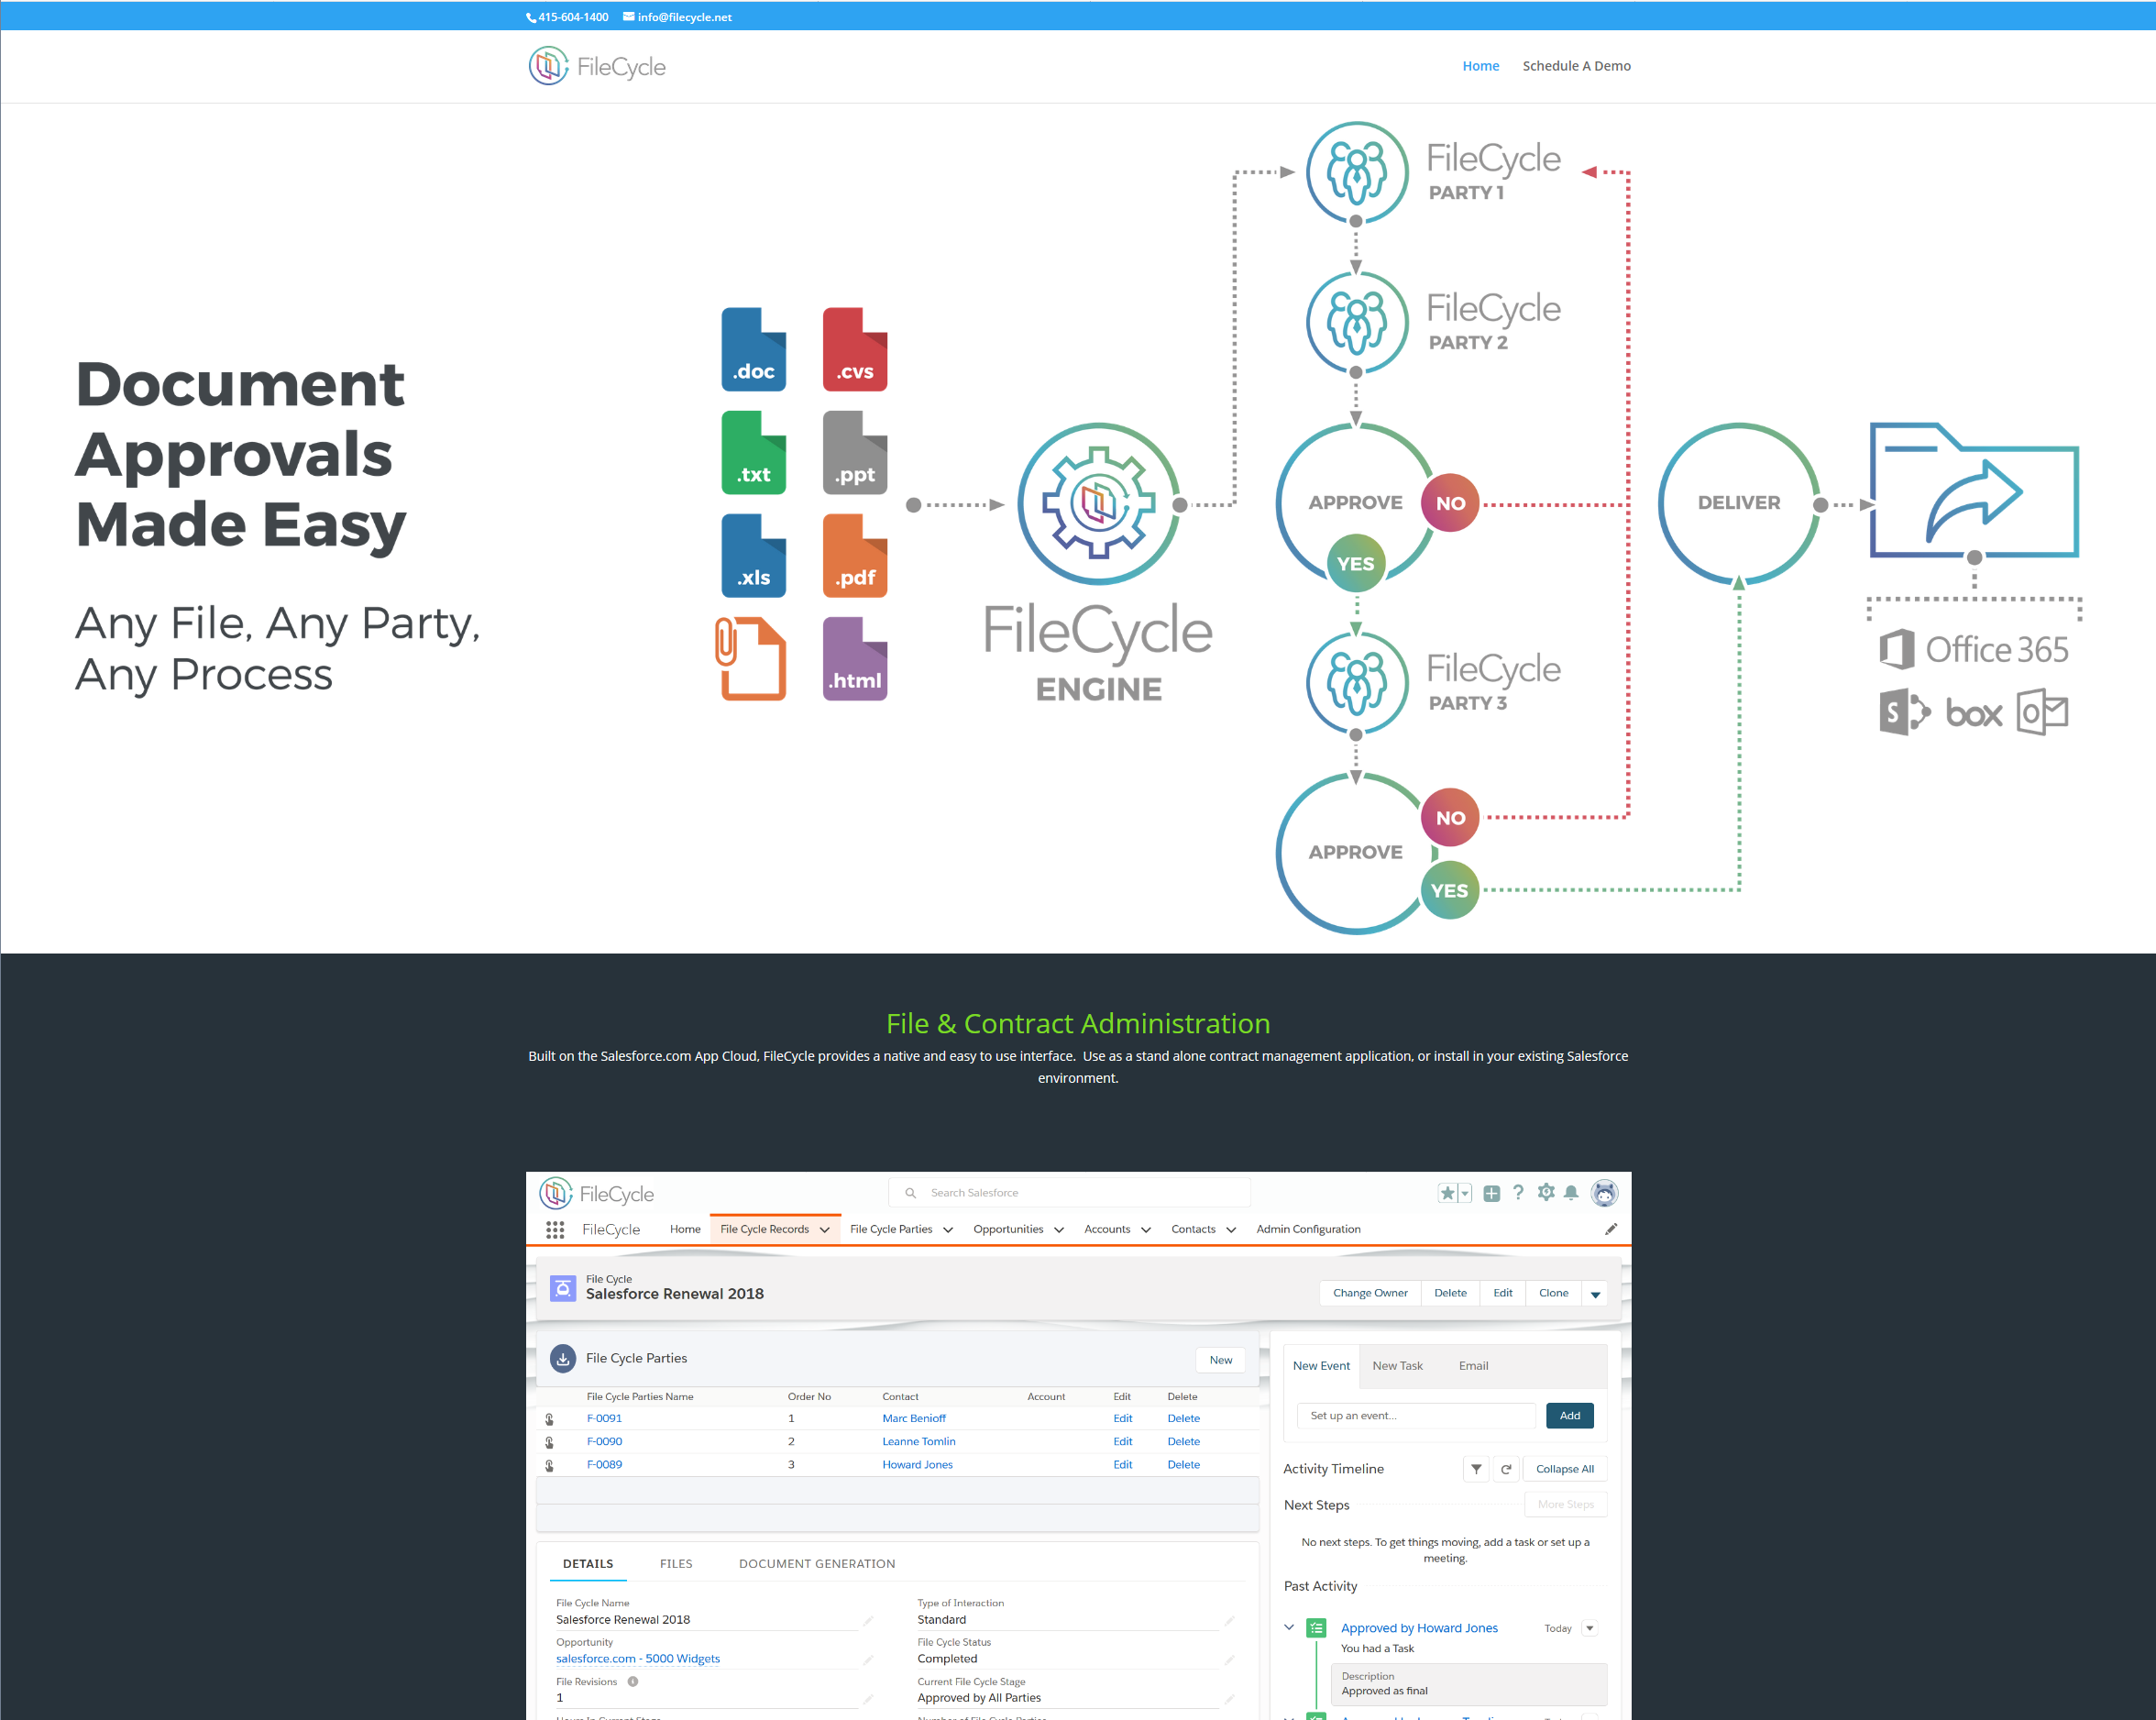The height and width of the screenshot is (1720, 2156).
Task: Open the Salesforce setup gear icon
Action: pos(1546,1192)
